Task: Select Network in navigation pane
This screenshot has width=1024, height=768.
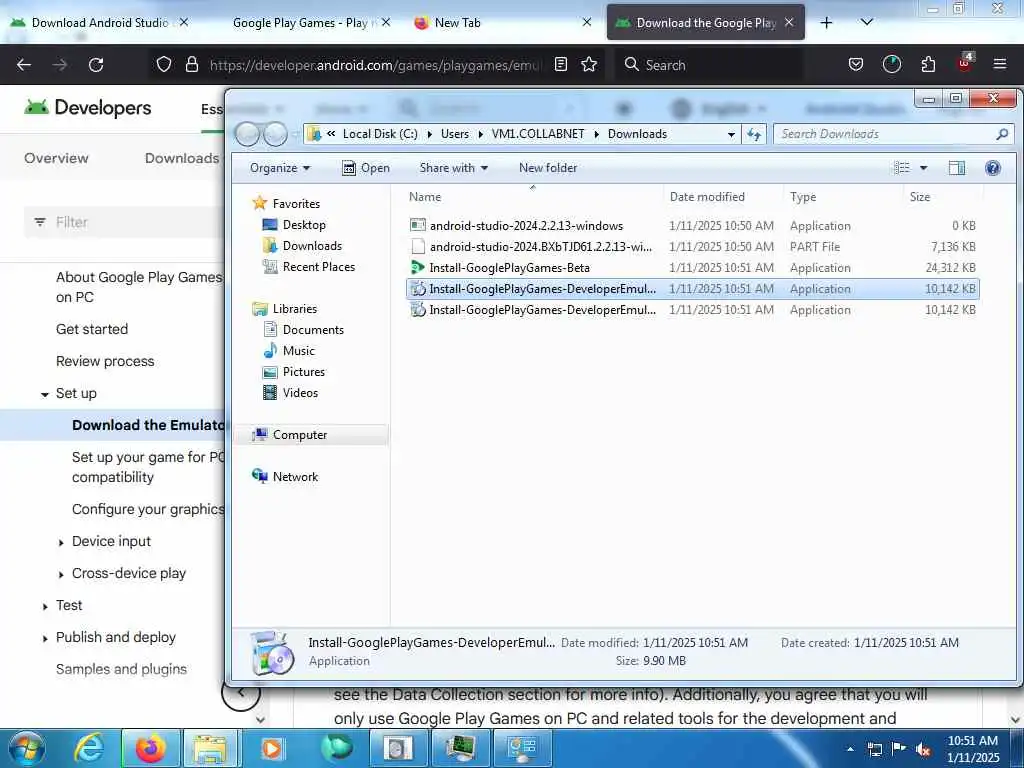Action: click(x=295, y=477)
